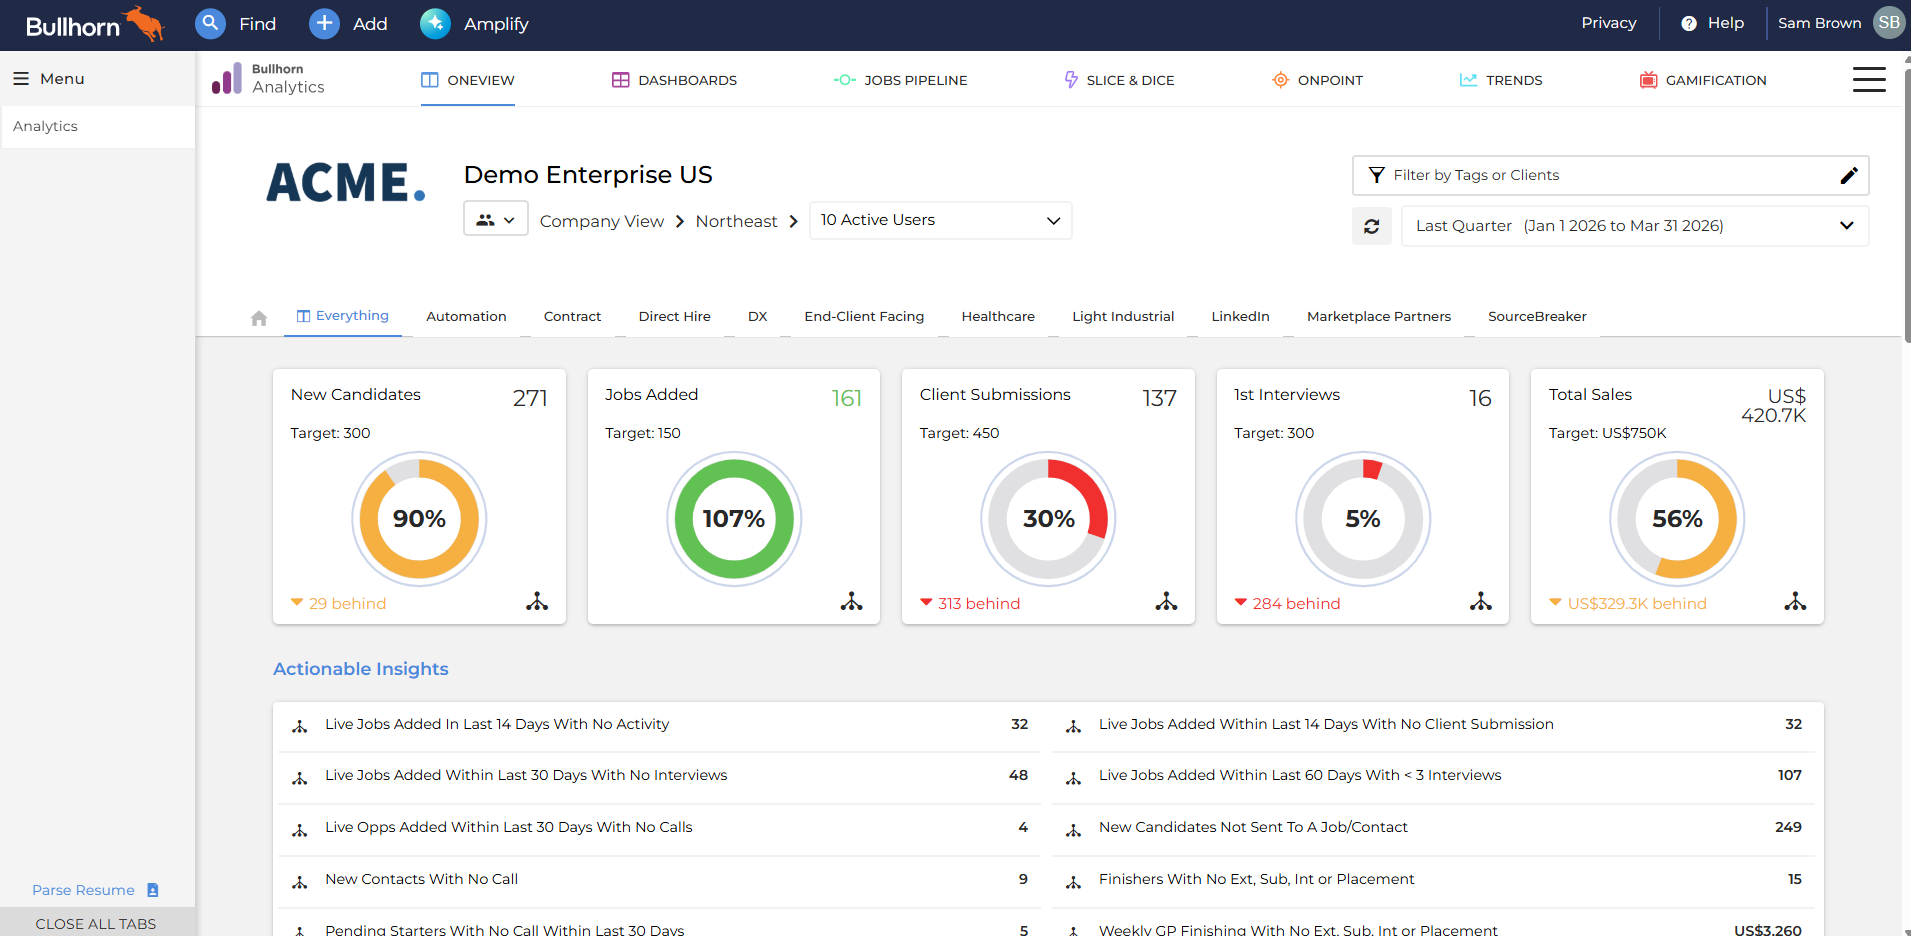The height and width of the screenshot is (936, 1911).
Task: Click the Total Sales 56% progress ring
Action: (x=1677, y=519)
